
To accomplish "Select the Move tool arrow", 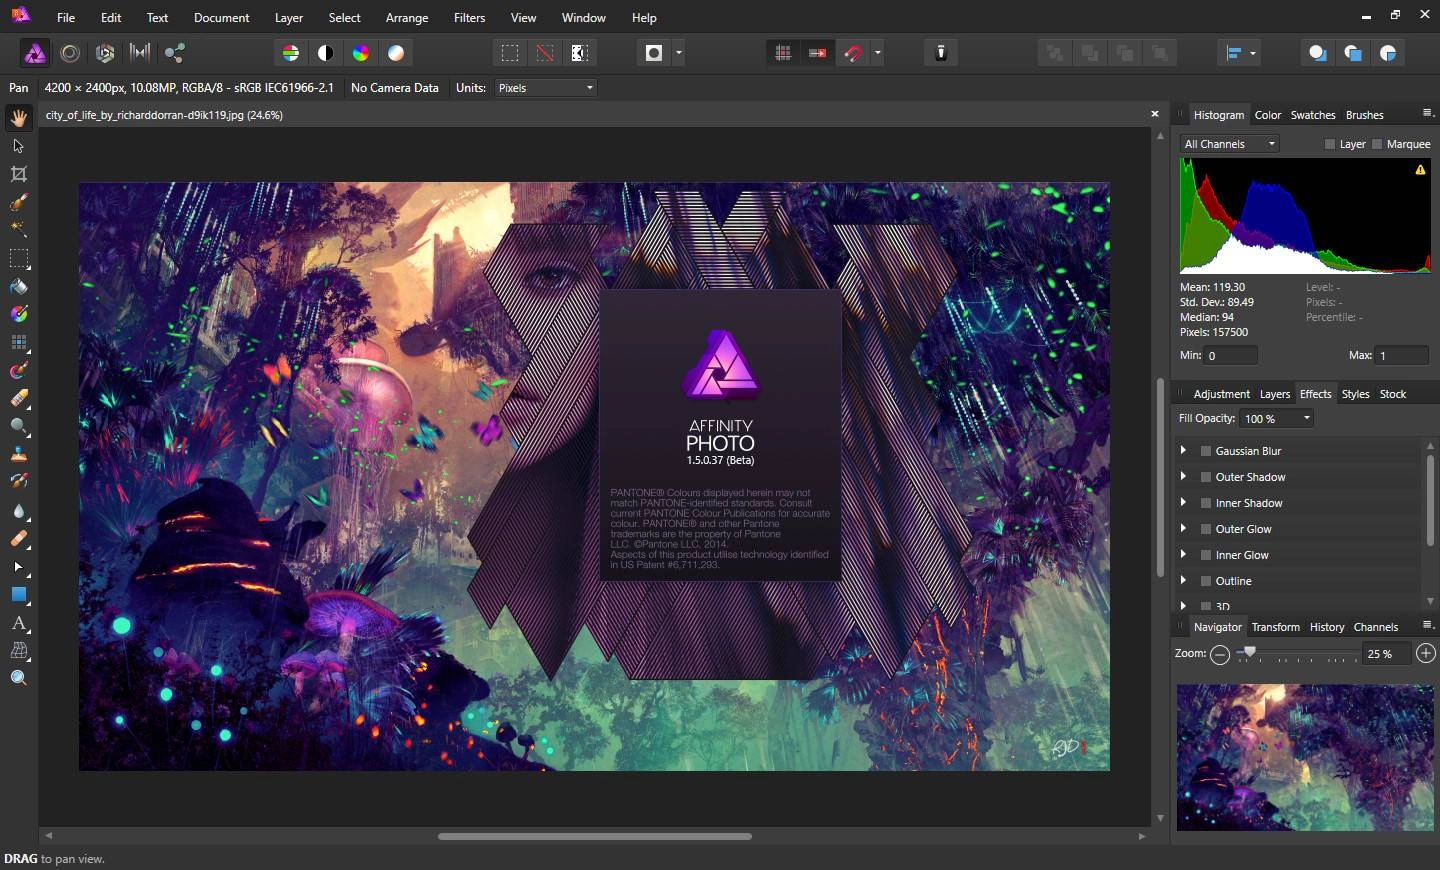I will click(19, 146).
